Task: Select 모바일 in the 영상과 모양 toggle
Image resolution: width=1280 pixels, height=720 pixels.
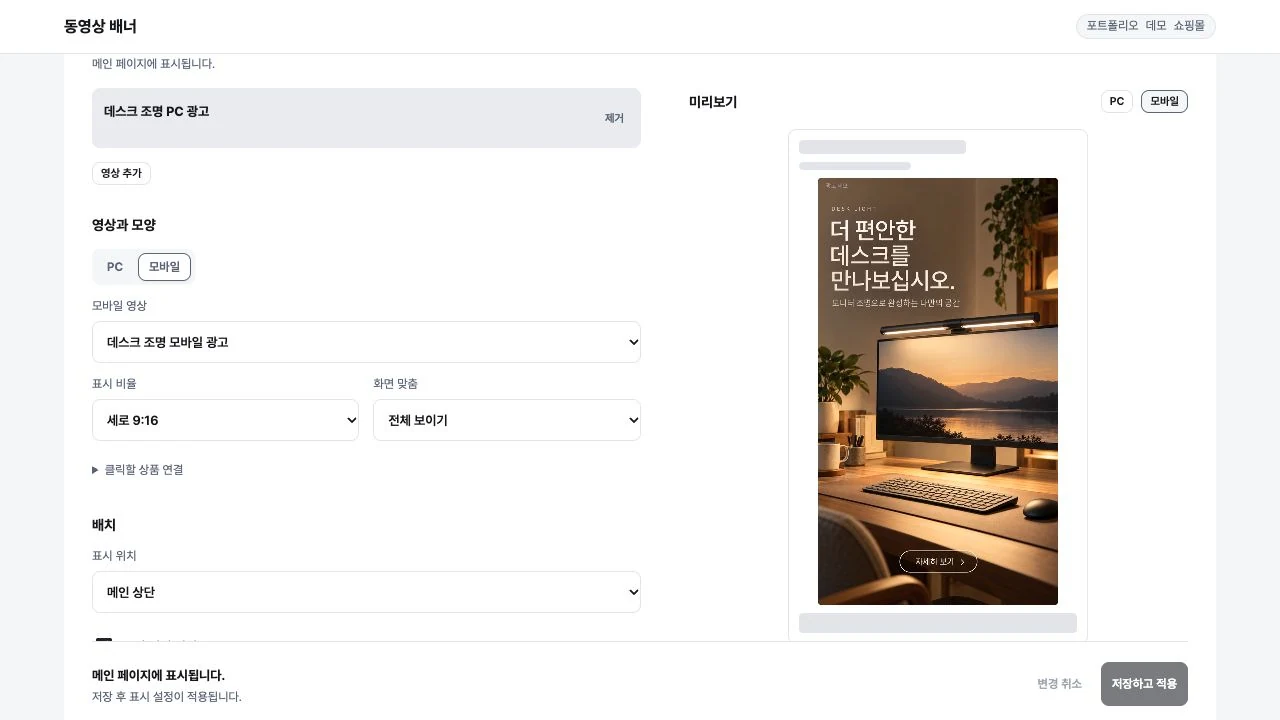Action: click(164, 267)
